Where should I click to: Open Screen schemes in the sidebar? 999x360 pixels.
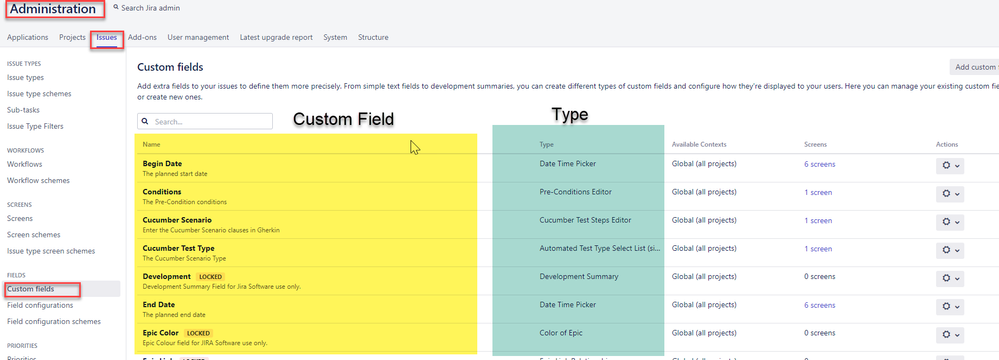coord(34,234)
